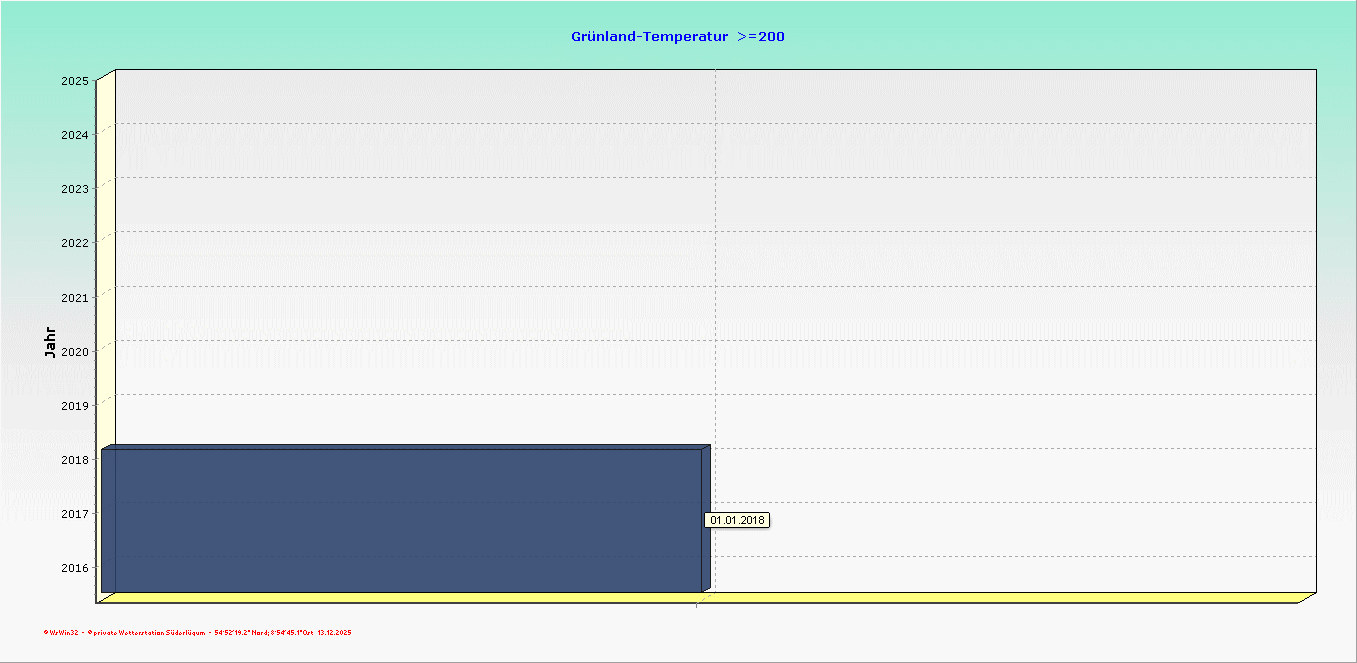Screen dimensions: 1357x663
Task: Click the 01.01.2018 tooltip label
Action: pyautogui.click(x=738, y=520)
